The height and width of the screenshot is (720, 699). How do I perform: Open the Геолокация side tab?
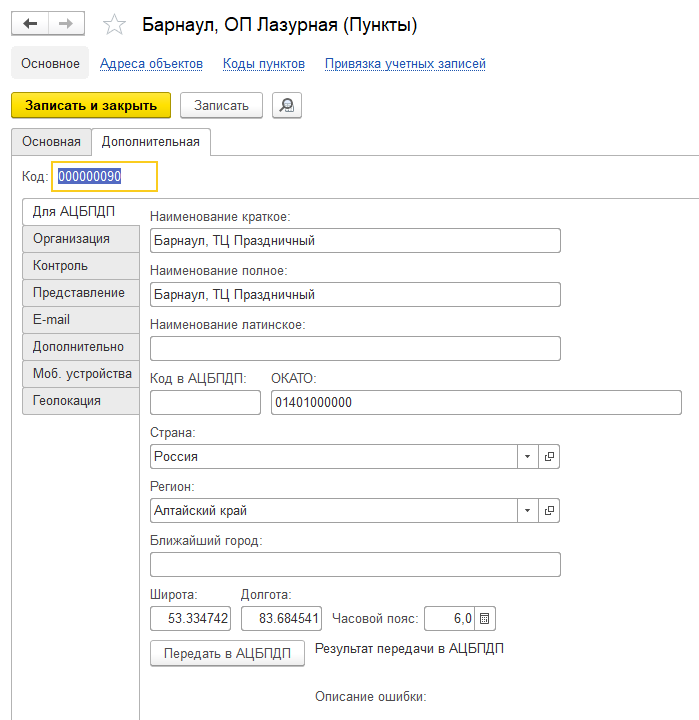point(67,401)
